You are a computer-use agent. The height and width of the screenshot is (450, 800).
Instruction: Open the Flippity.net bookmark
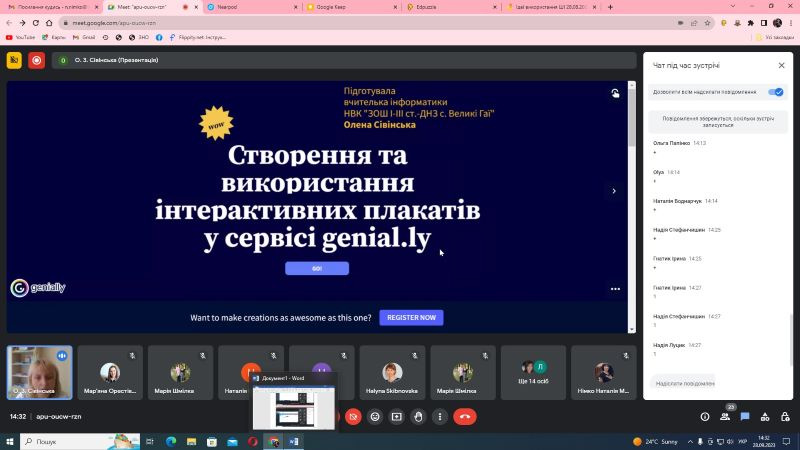tap(198, 37)
